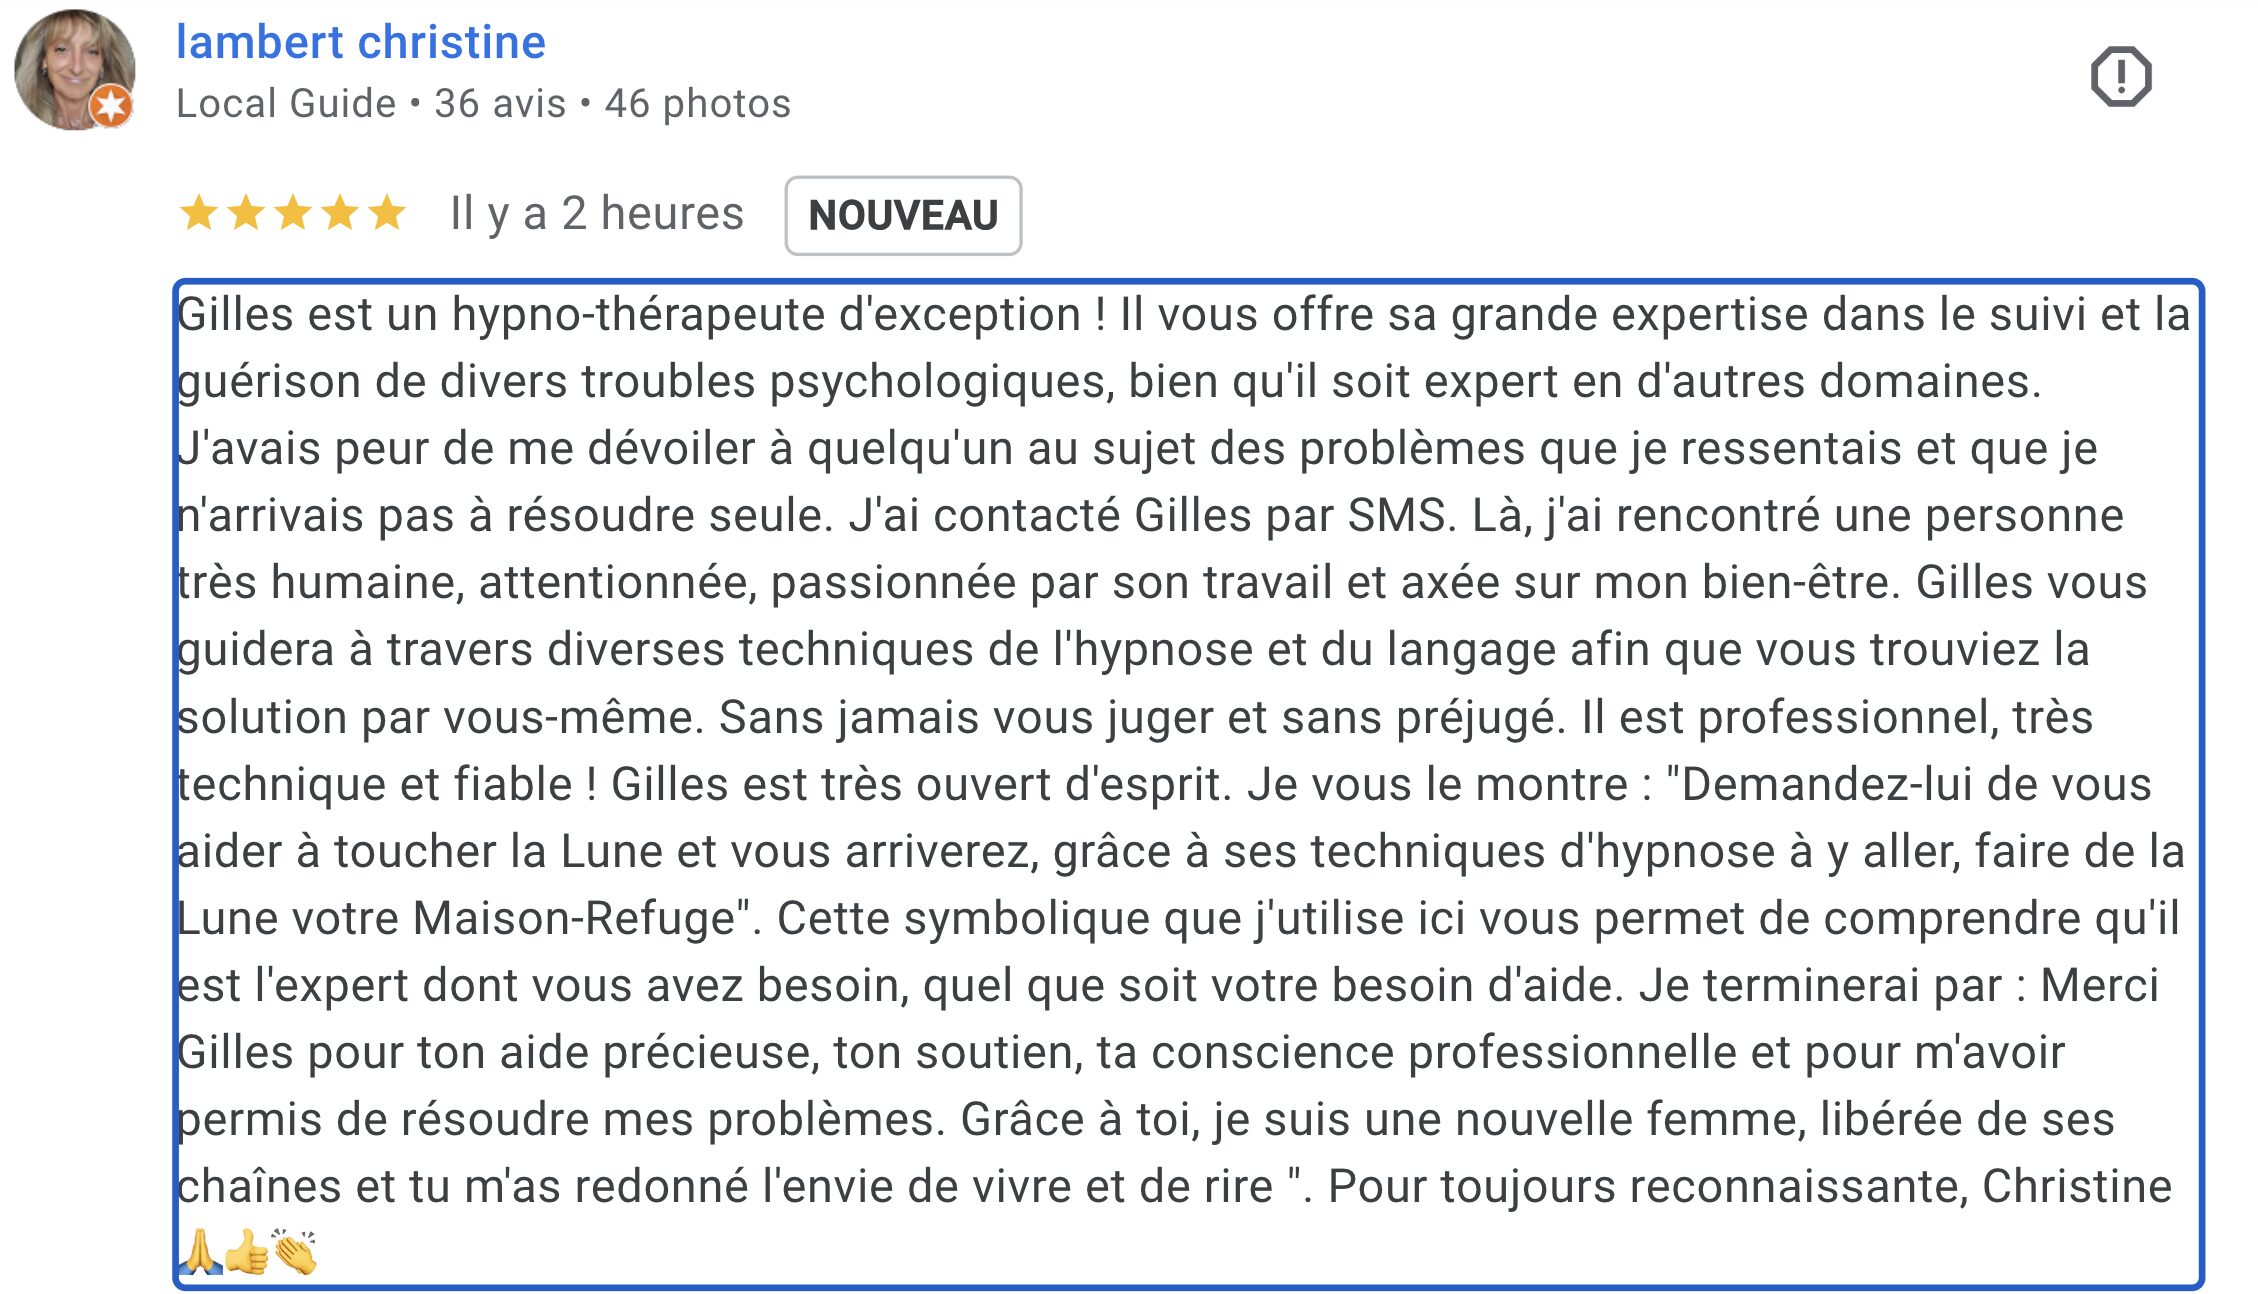Click the second yellow rating star
Image resolution: width=2258 pixels, height=1294 pixels.
coord(246,213)
